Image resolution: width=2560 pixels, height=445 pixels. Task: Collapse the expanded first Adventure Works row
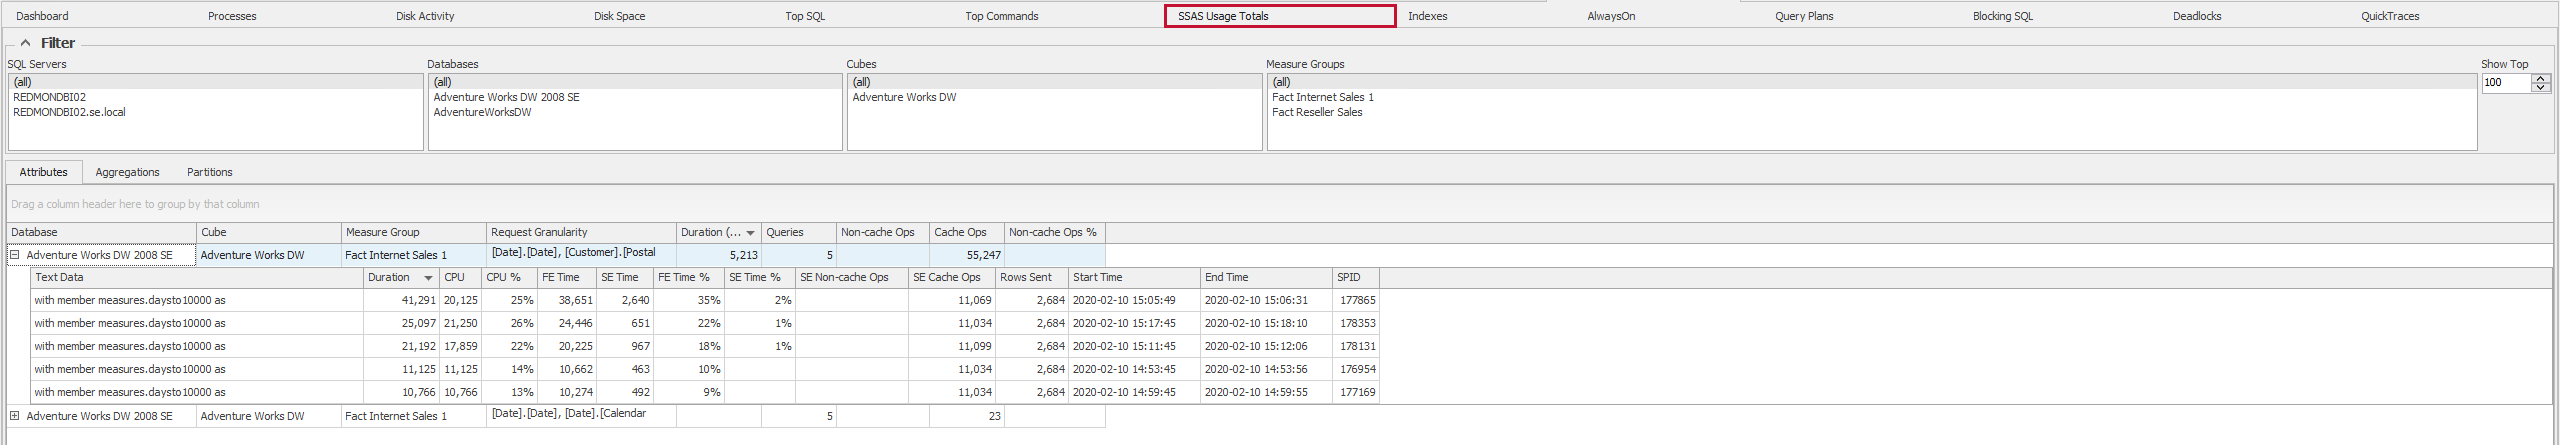(14, 255)
